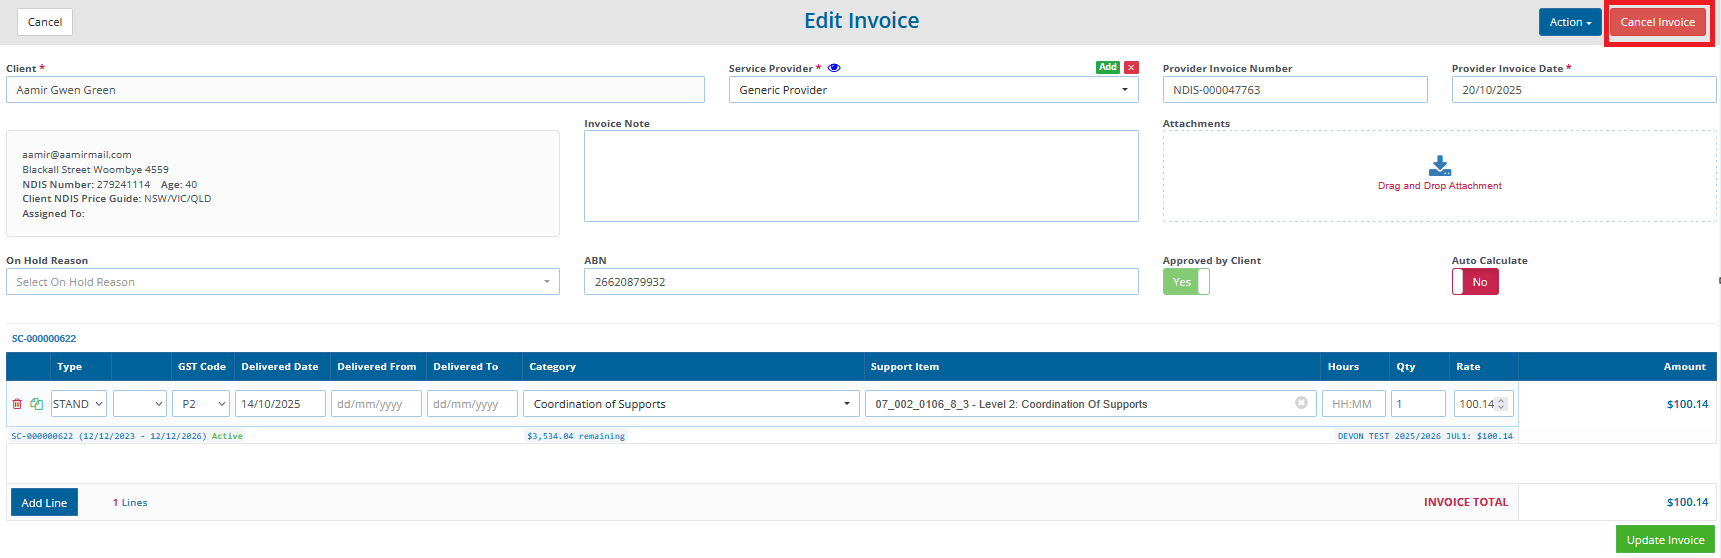Toggle the Auto Calculate switch
The height and width of the screenshot is (558, 1721).
pyautogui.click(x=1475, y=282)
